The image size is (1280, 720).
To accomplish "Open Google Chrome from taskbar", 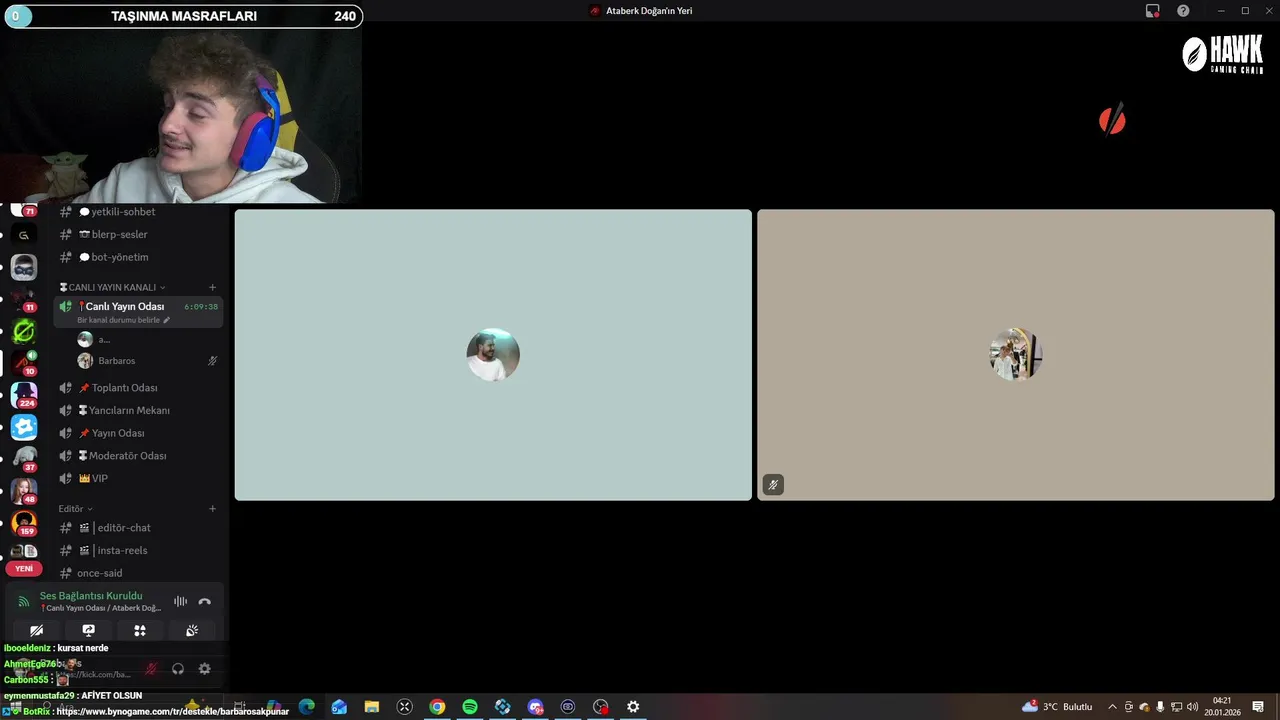I will click(x=437, y=707).
